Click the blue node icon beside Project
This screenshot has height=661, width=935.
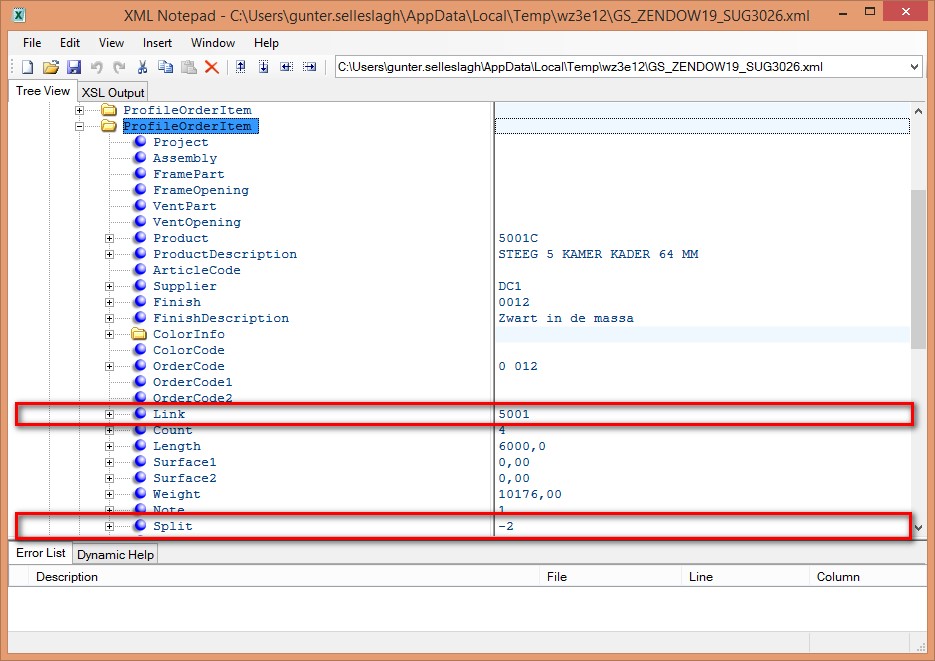point(140,141)
